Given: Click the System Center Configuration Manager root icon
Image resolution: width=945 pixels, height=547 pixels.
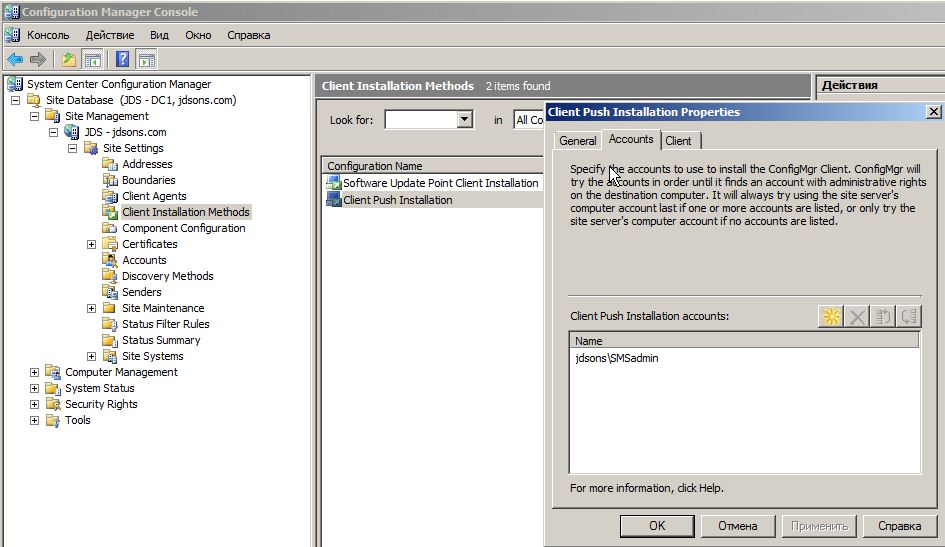Looking at the screenshot, I should click(15, 84).
